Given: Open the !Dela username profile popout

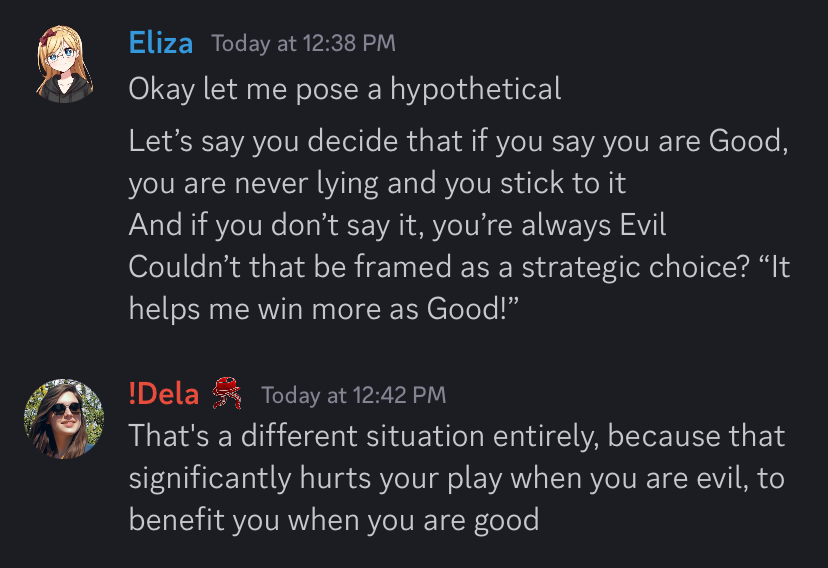Looking at the screenshot, I should (164, 394).
